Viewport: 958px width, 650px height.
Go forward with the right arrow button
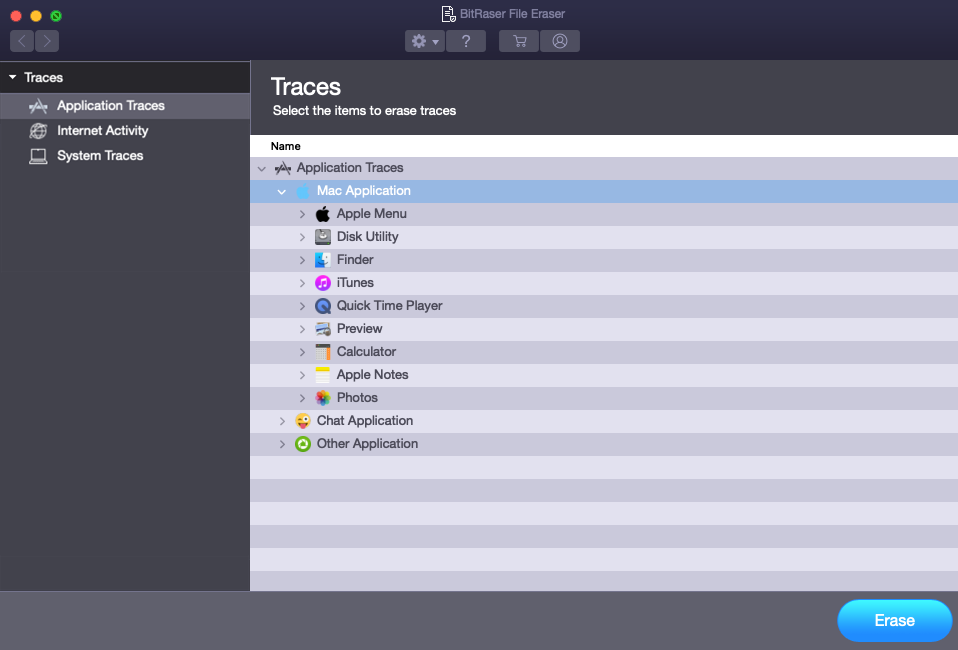point(47,41)
